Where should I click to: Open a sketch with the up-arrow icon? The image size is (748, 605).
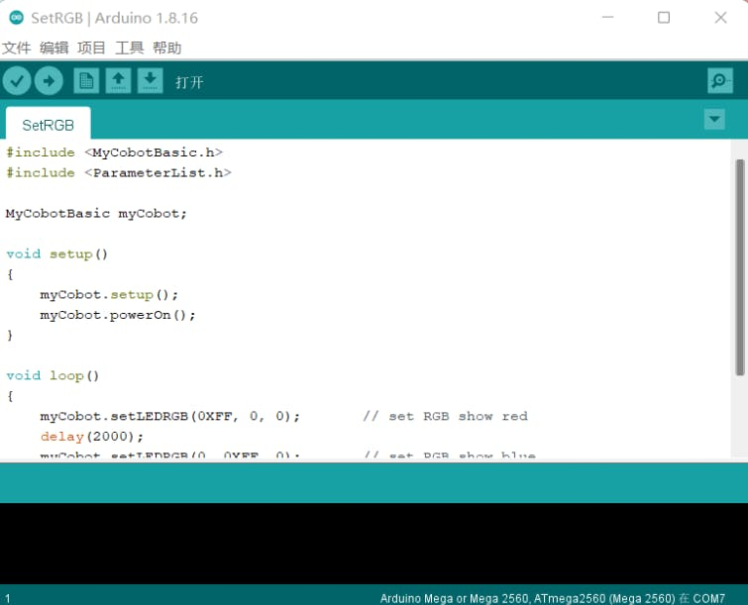coord(118,81)
